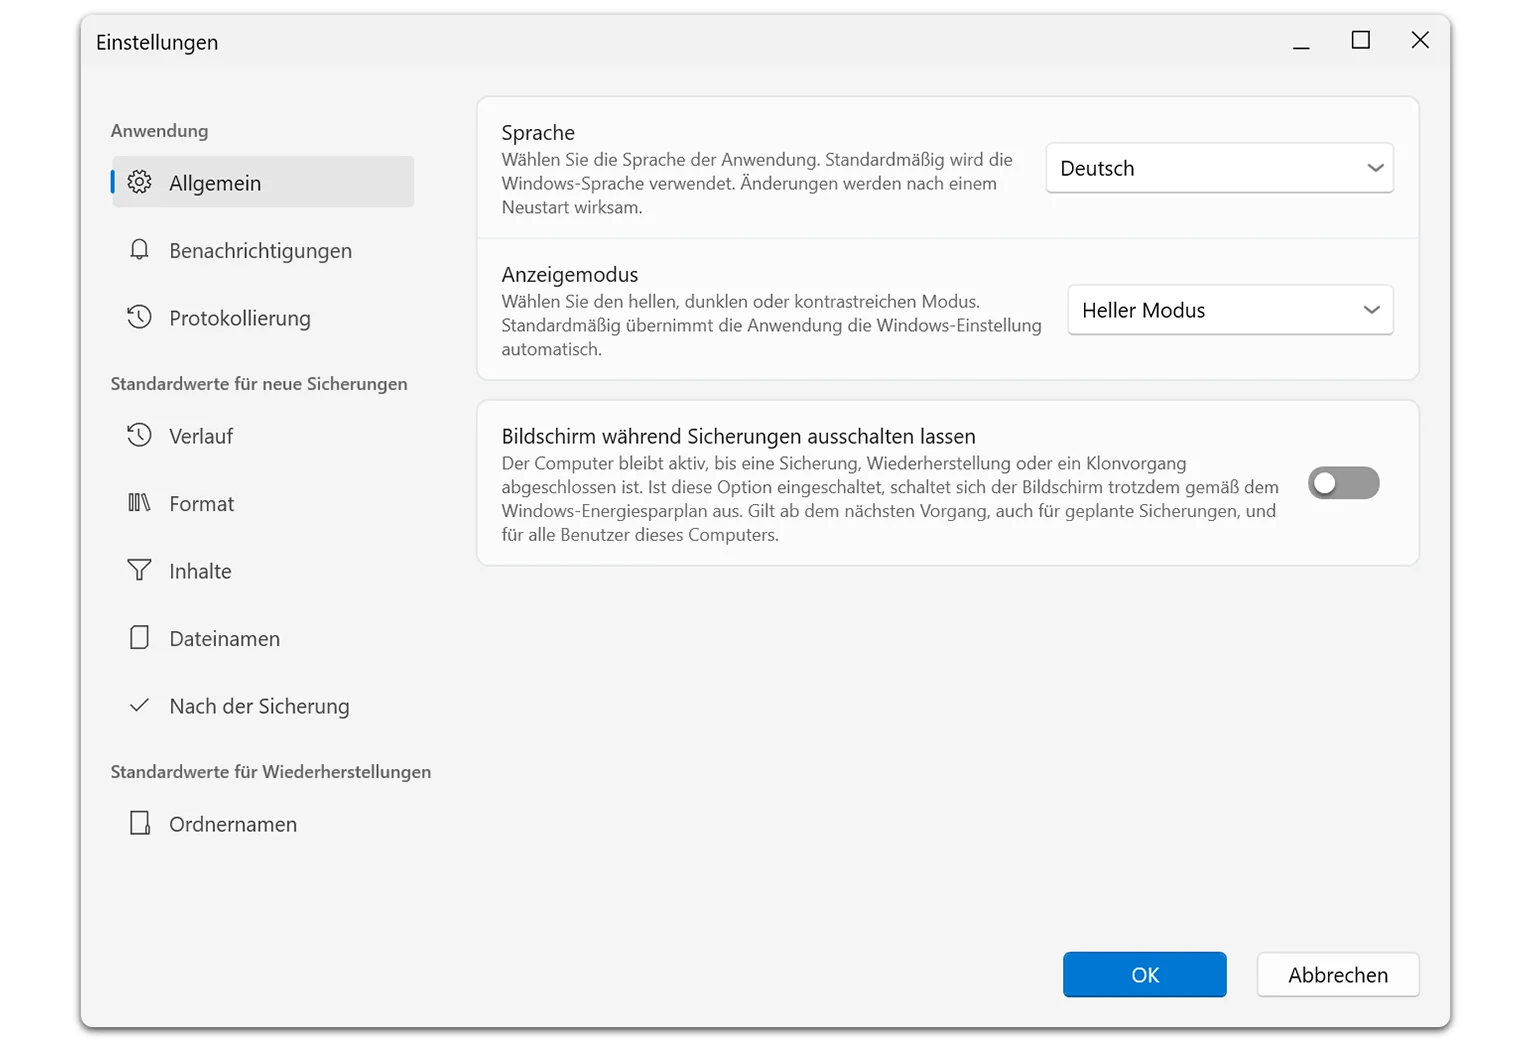This screenshot has width=1531, height=1042.
Task: Select the Inhalte page label
Action: [x=200, y=571]
